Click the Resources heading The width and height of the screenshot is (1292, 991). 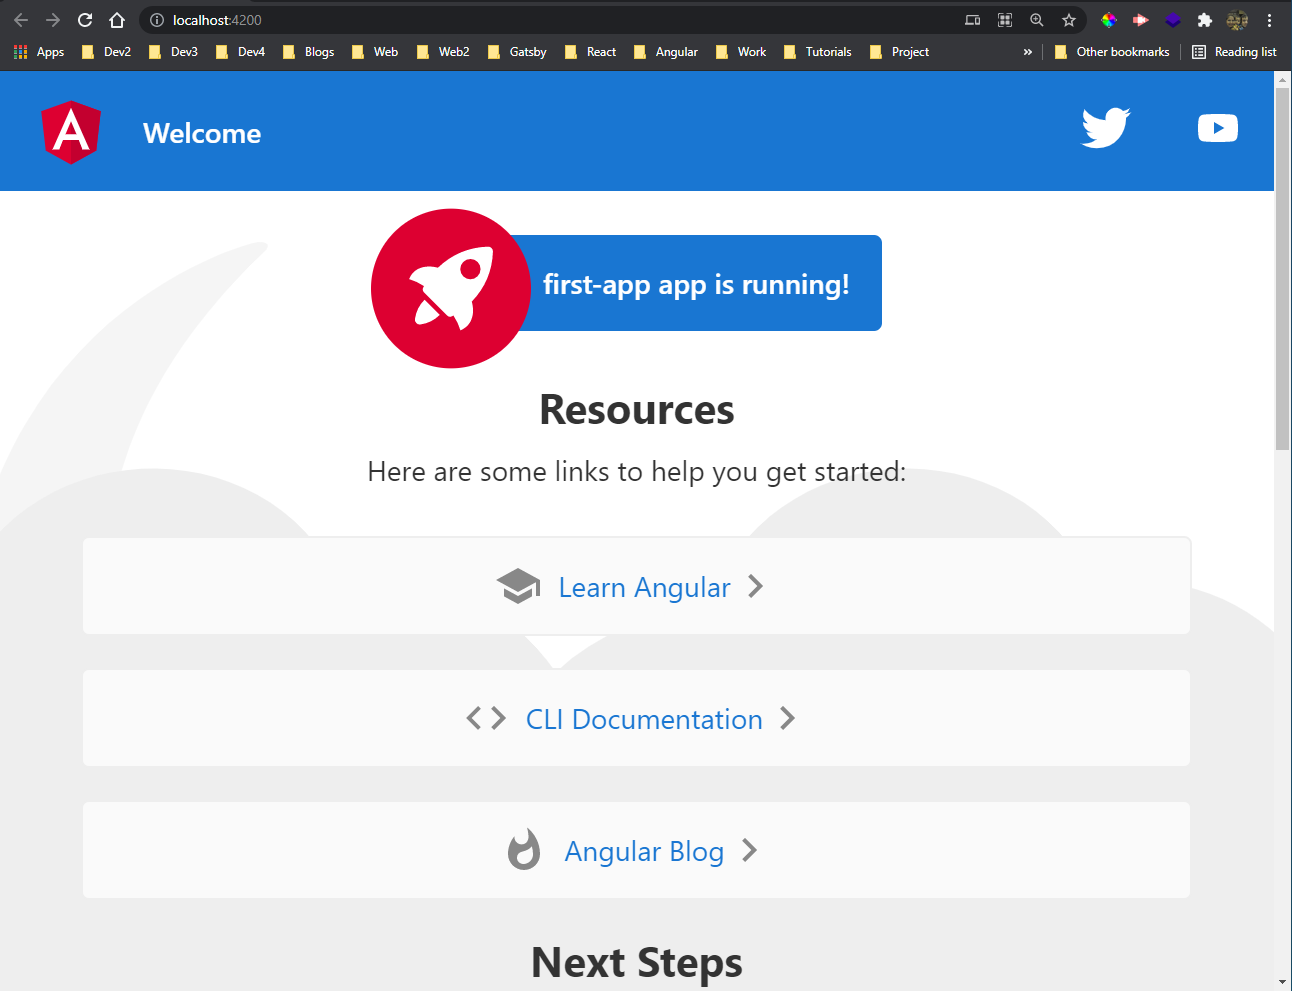coord(637,410)
